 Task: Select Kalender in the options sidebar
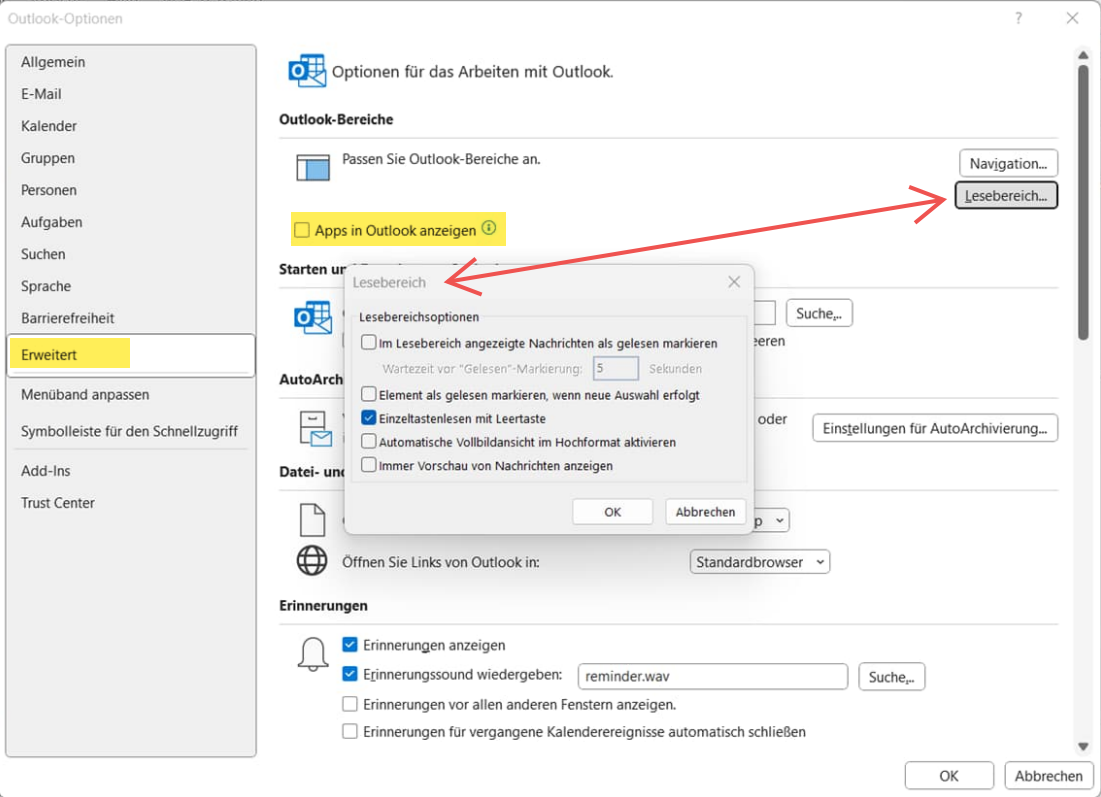tap(49, 126)
